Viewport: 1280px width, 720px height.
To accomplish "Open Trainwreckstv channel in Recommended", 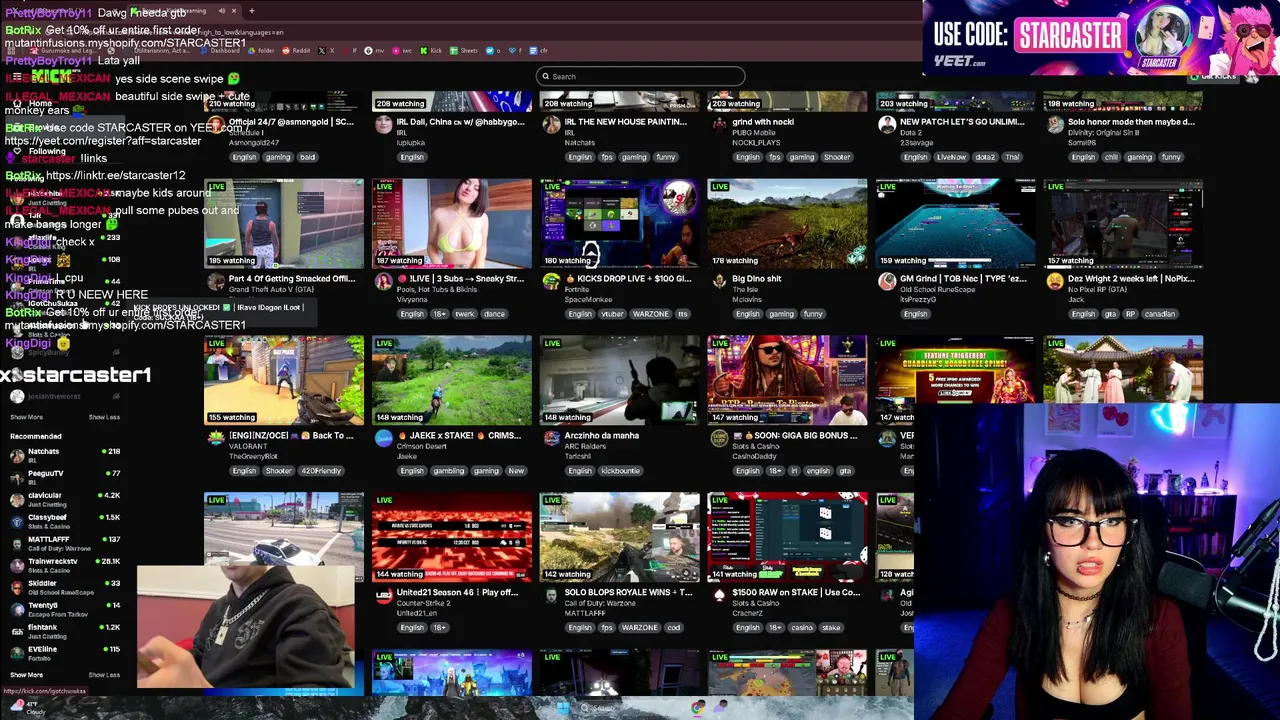I will [65, 565].
